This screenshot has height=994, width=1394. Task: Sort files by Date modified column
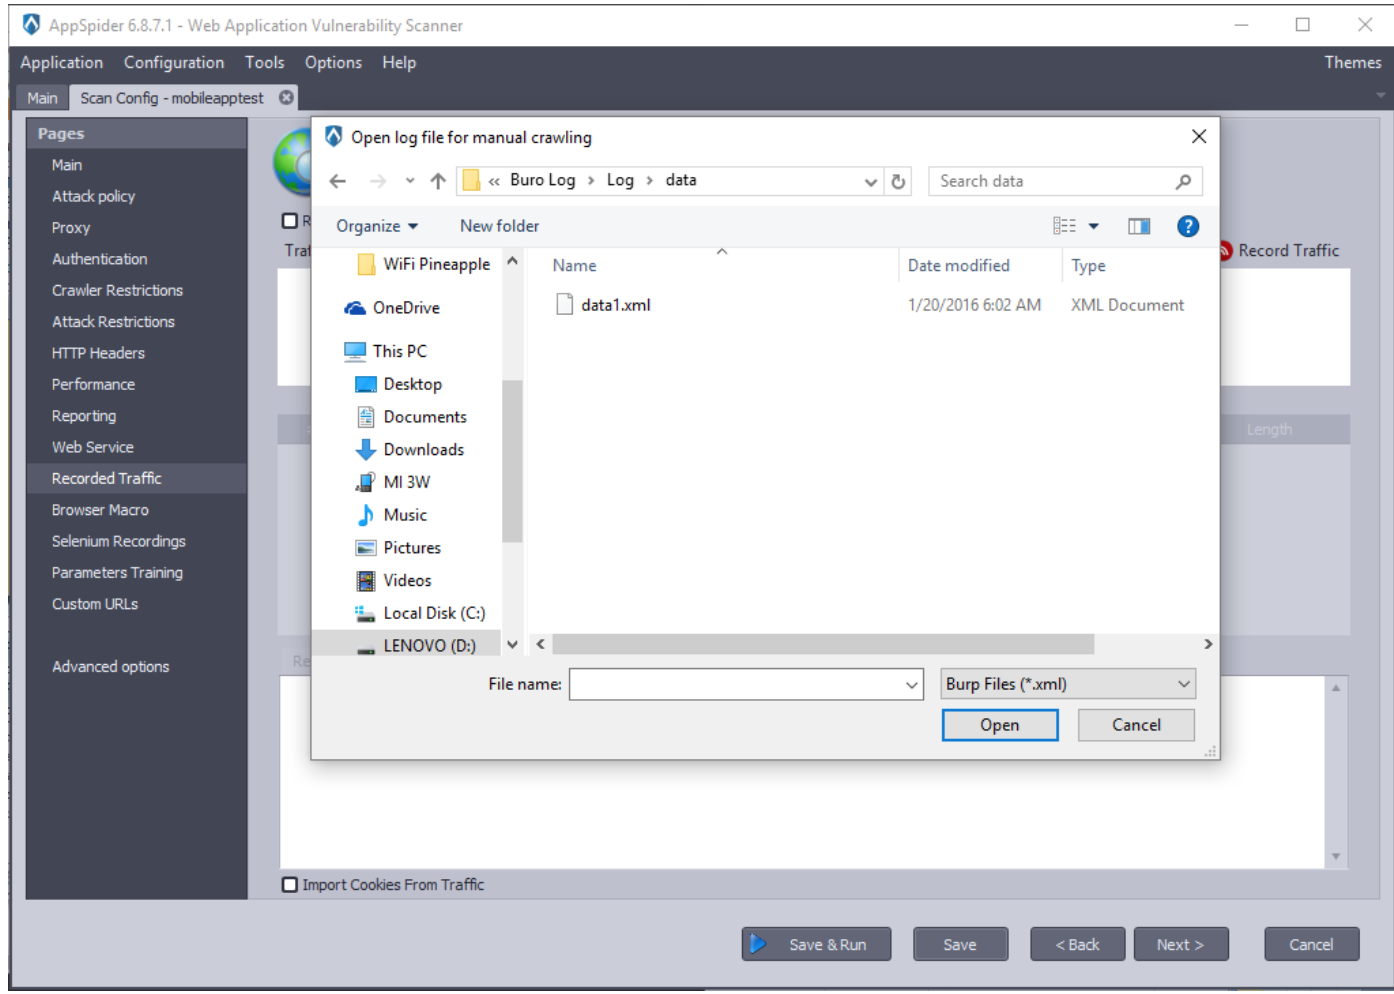(958, 266)
